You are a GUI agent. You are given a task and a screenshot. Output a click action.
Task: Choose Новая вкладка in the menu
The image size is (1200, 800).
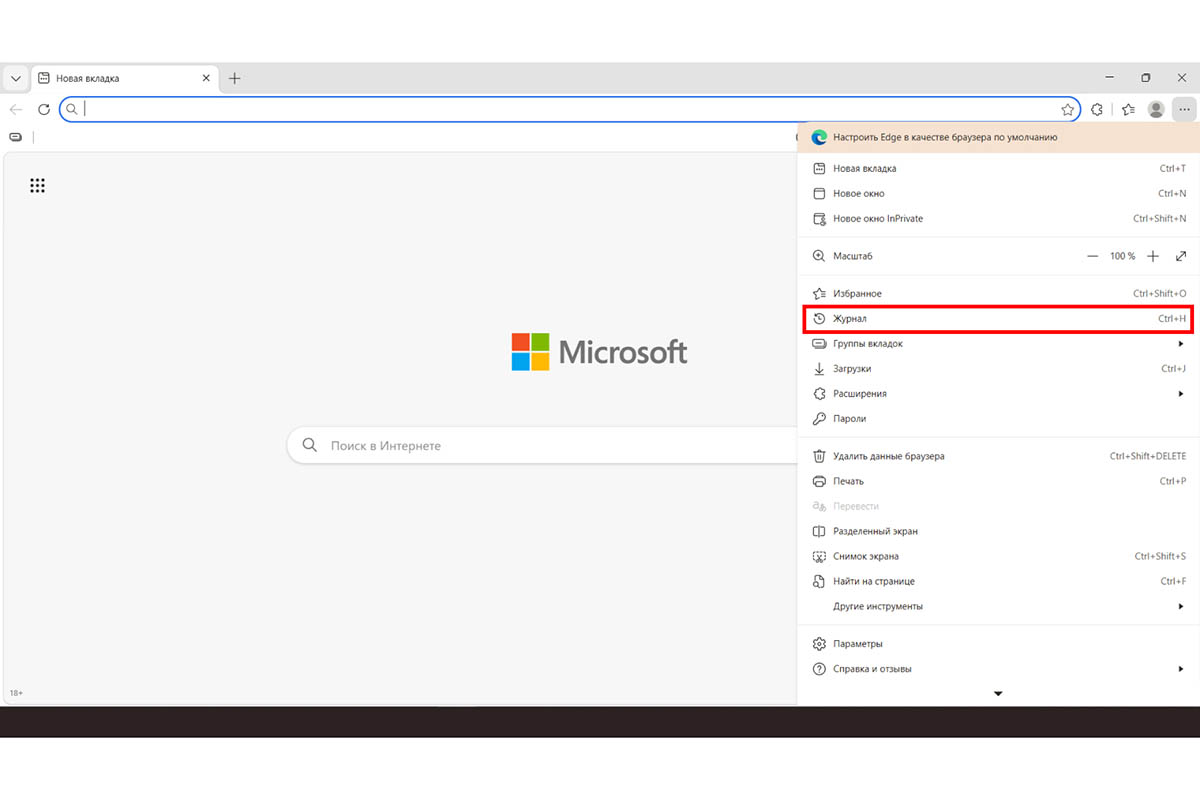click(x=998, y=169)
